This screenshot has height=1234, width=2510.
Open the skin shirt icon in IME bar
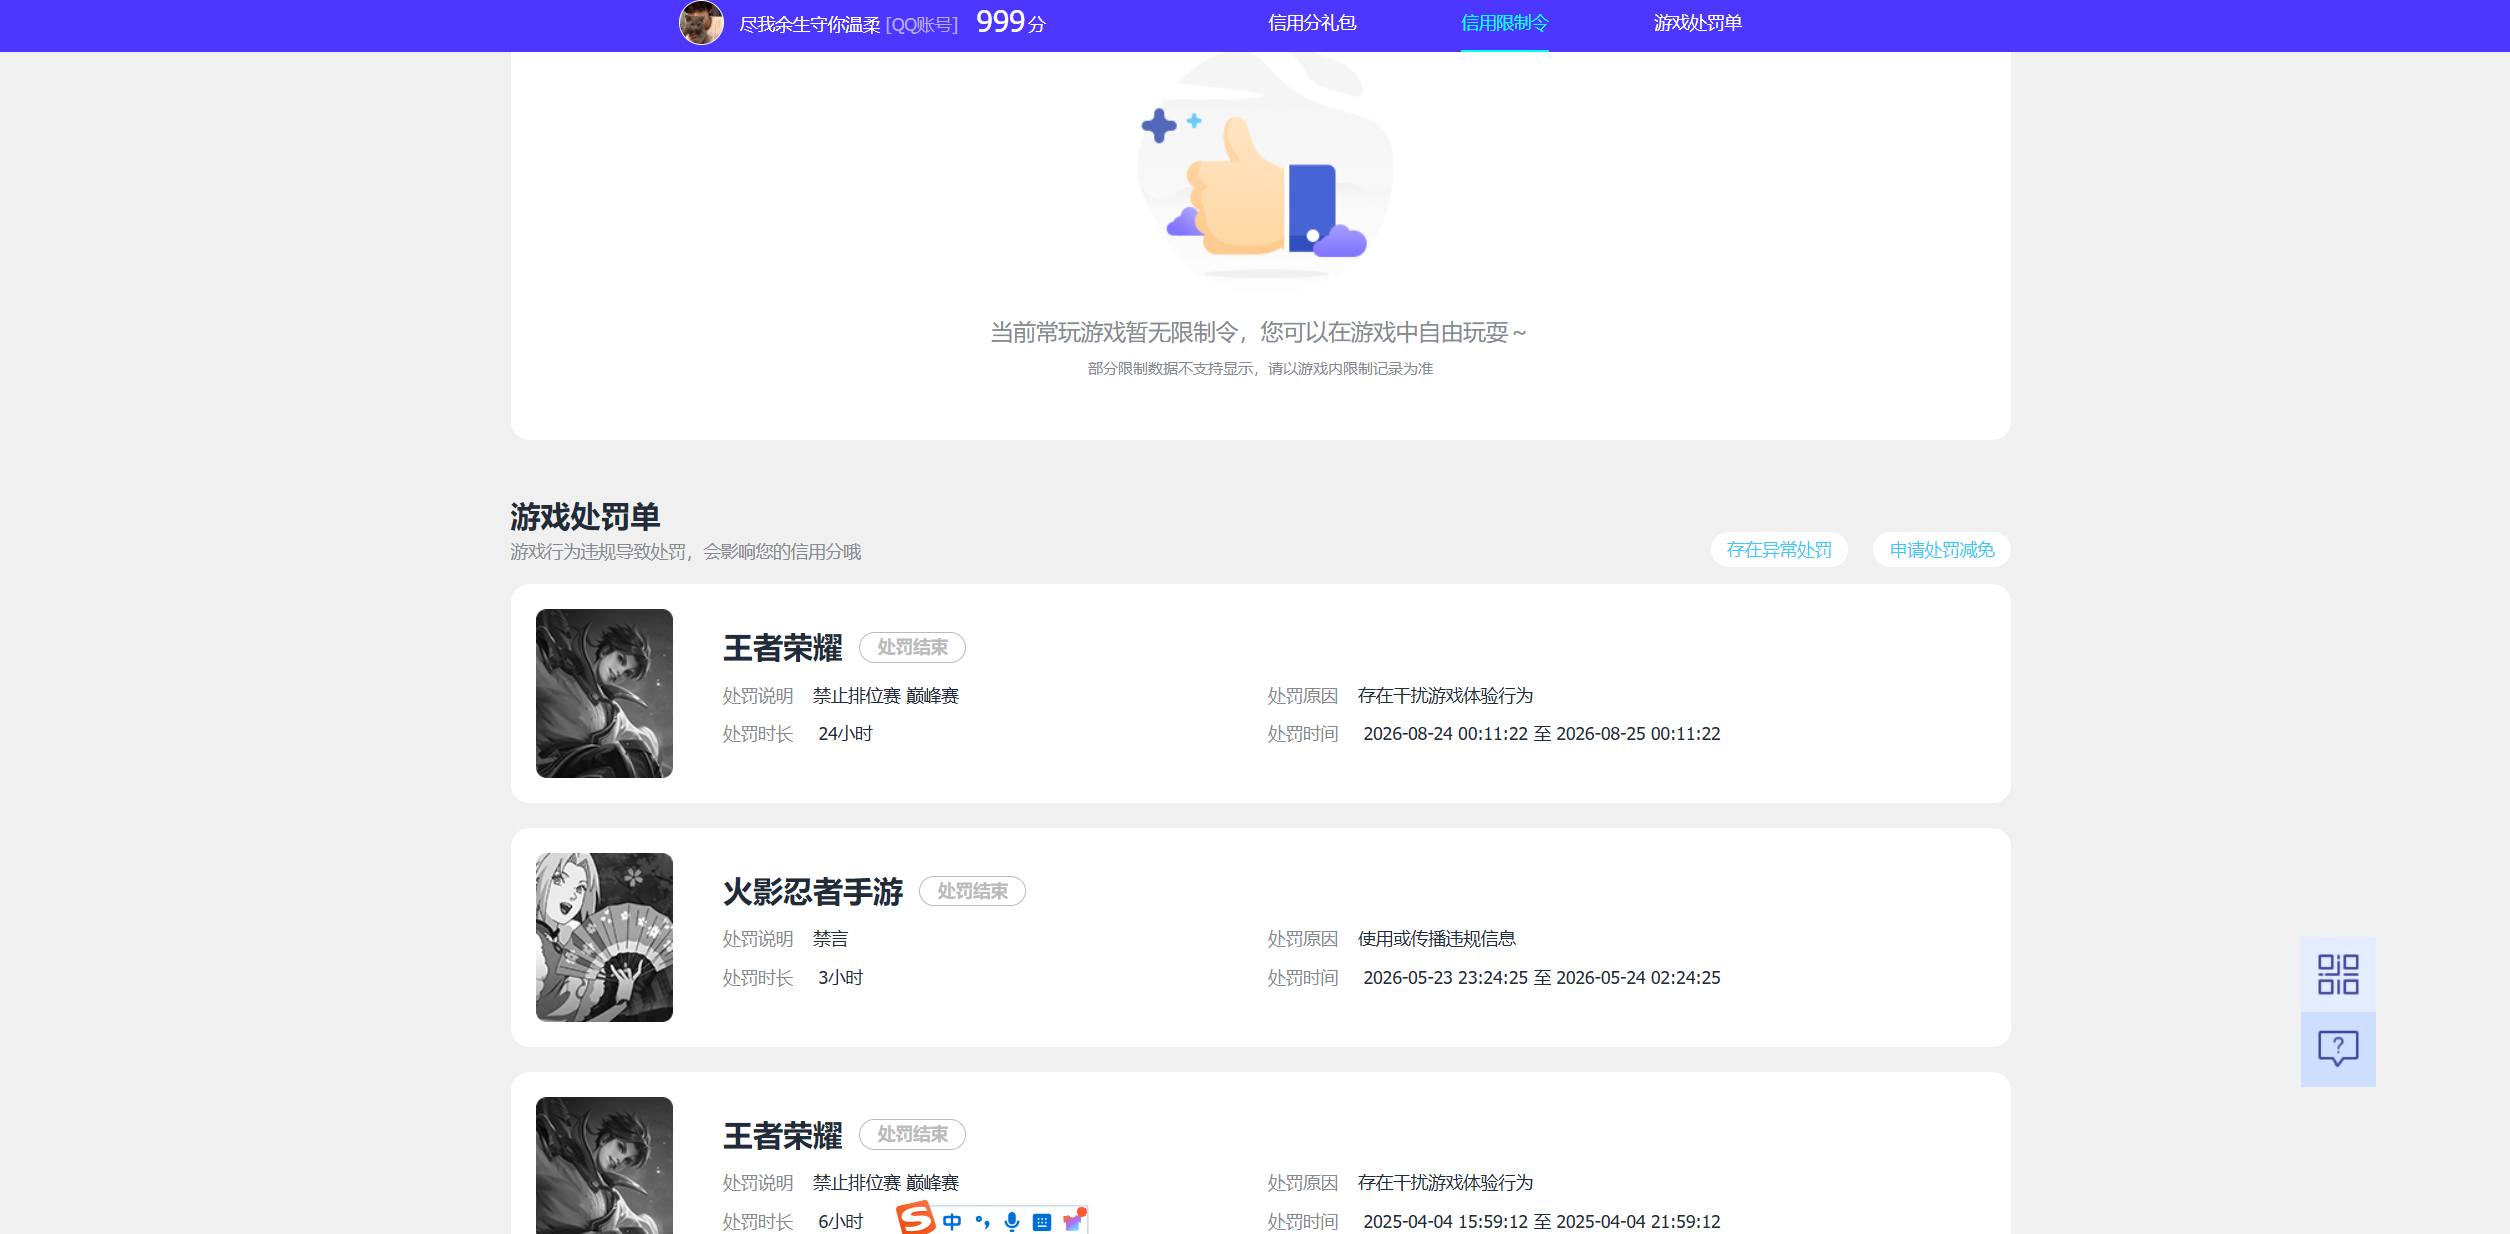click(1073, 1220)
